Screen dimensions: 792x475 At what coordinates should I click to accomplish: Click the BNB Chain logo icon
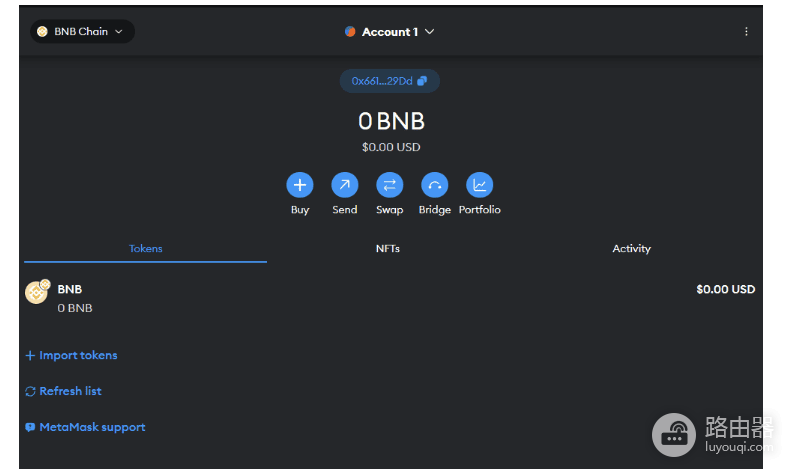[x=42, y=31]
